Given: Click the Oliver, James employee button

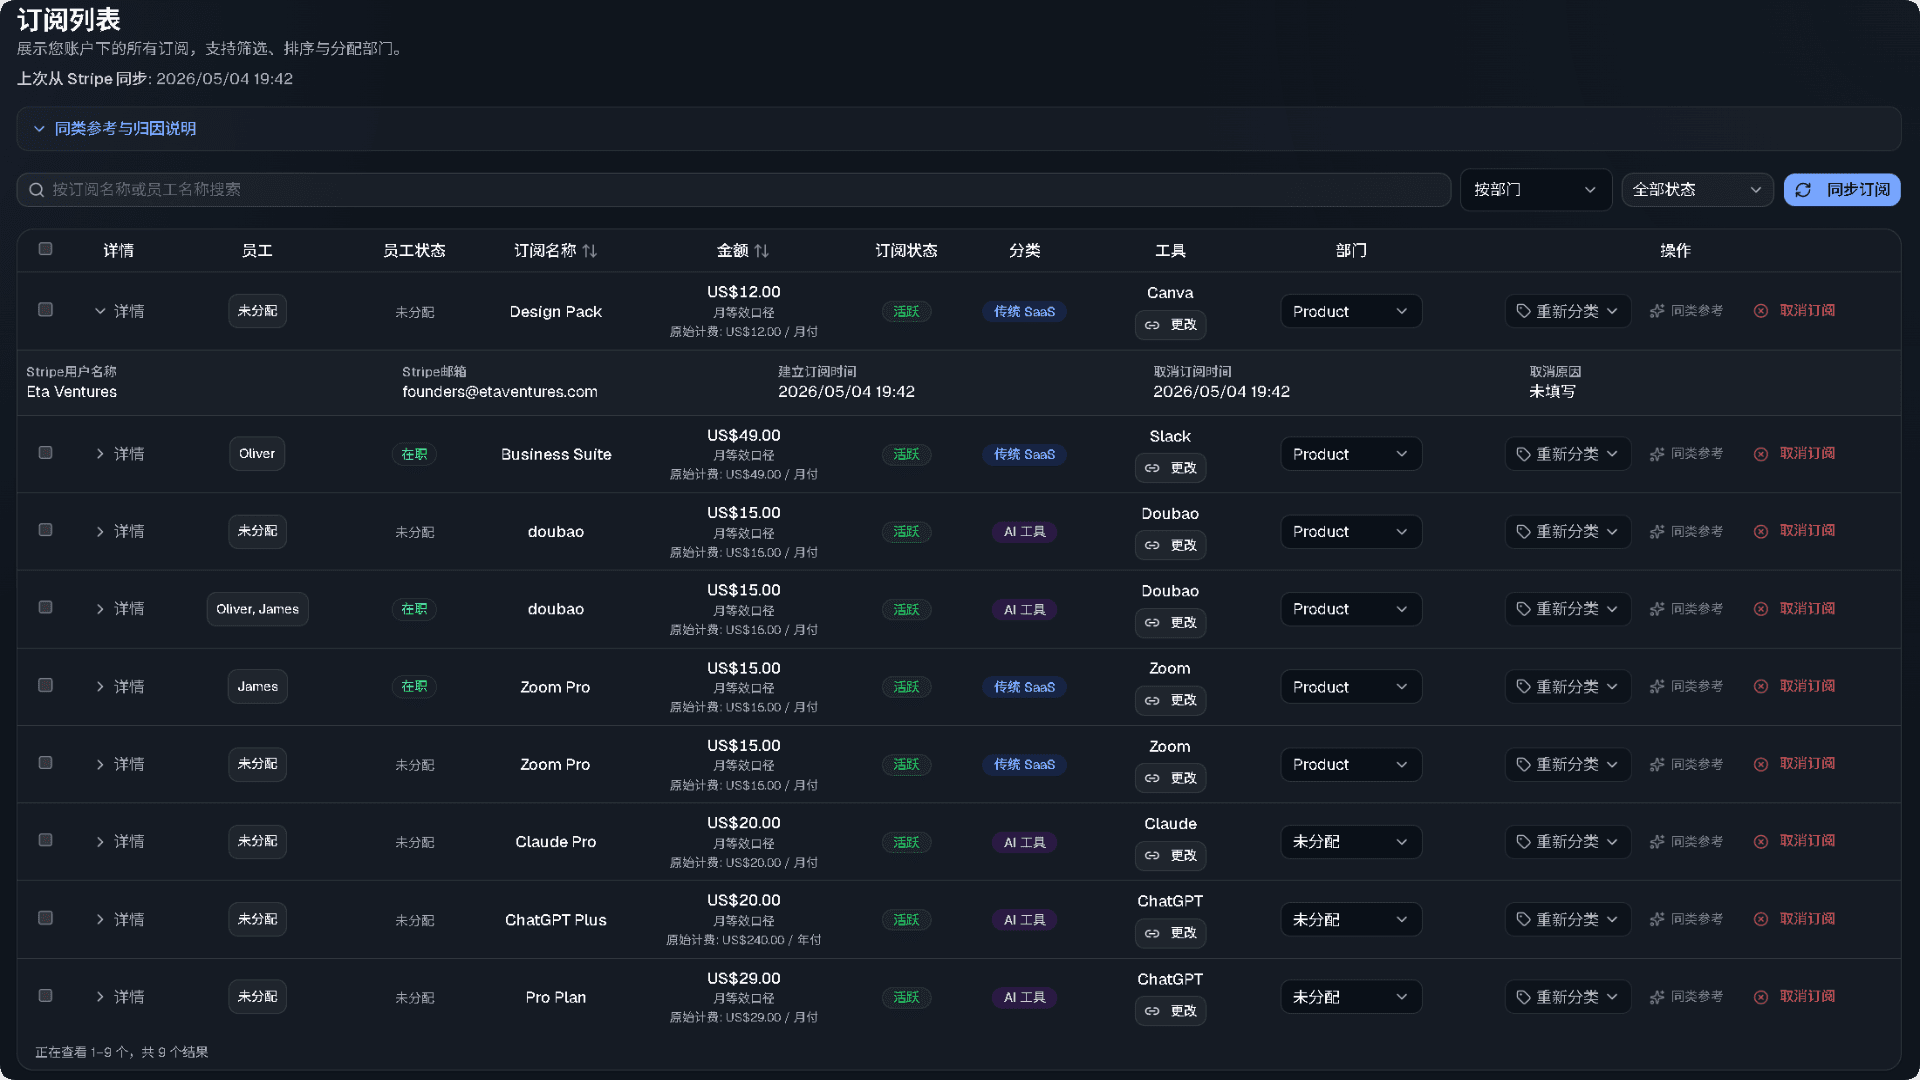Looking at the screenshot, I should click(x=257, y=609).
